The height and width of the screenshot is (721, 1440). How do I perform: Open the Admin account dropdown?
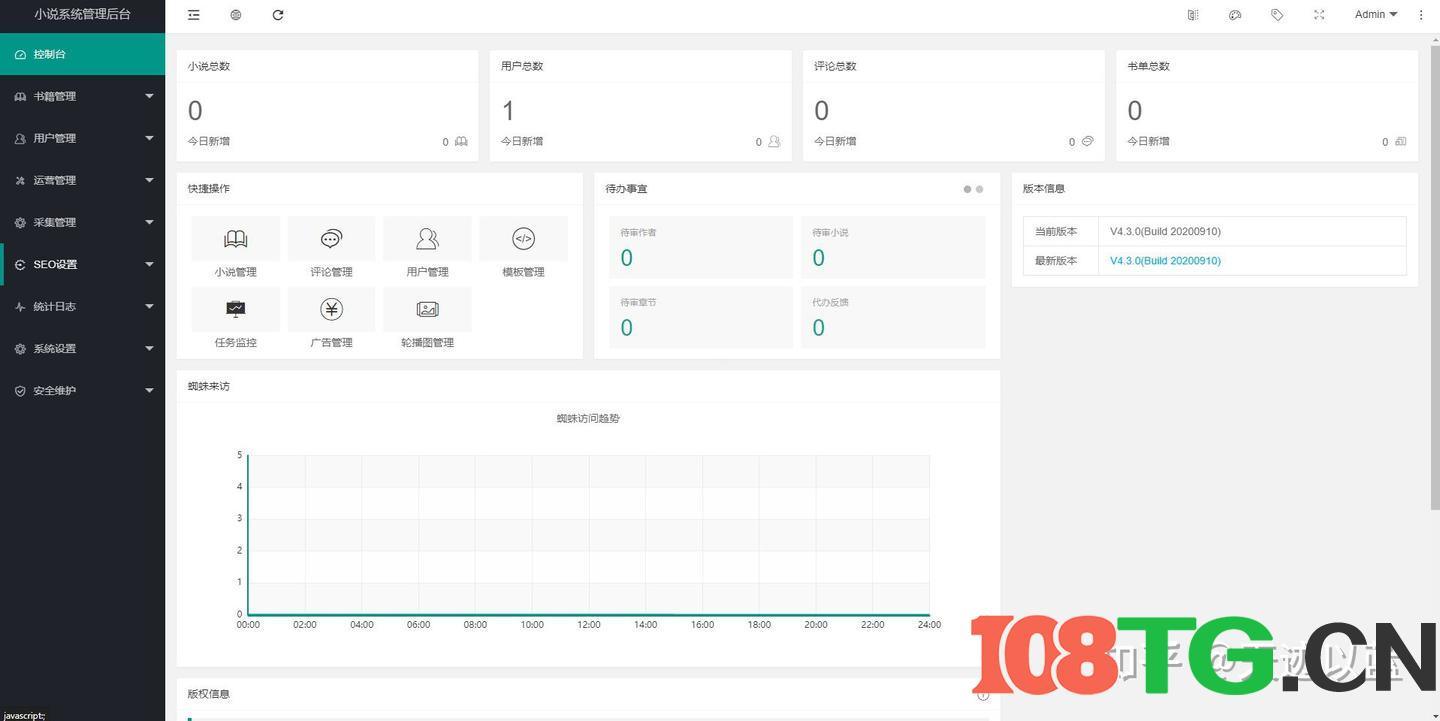[x=1374, y=15]
